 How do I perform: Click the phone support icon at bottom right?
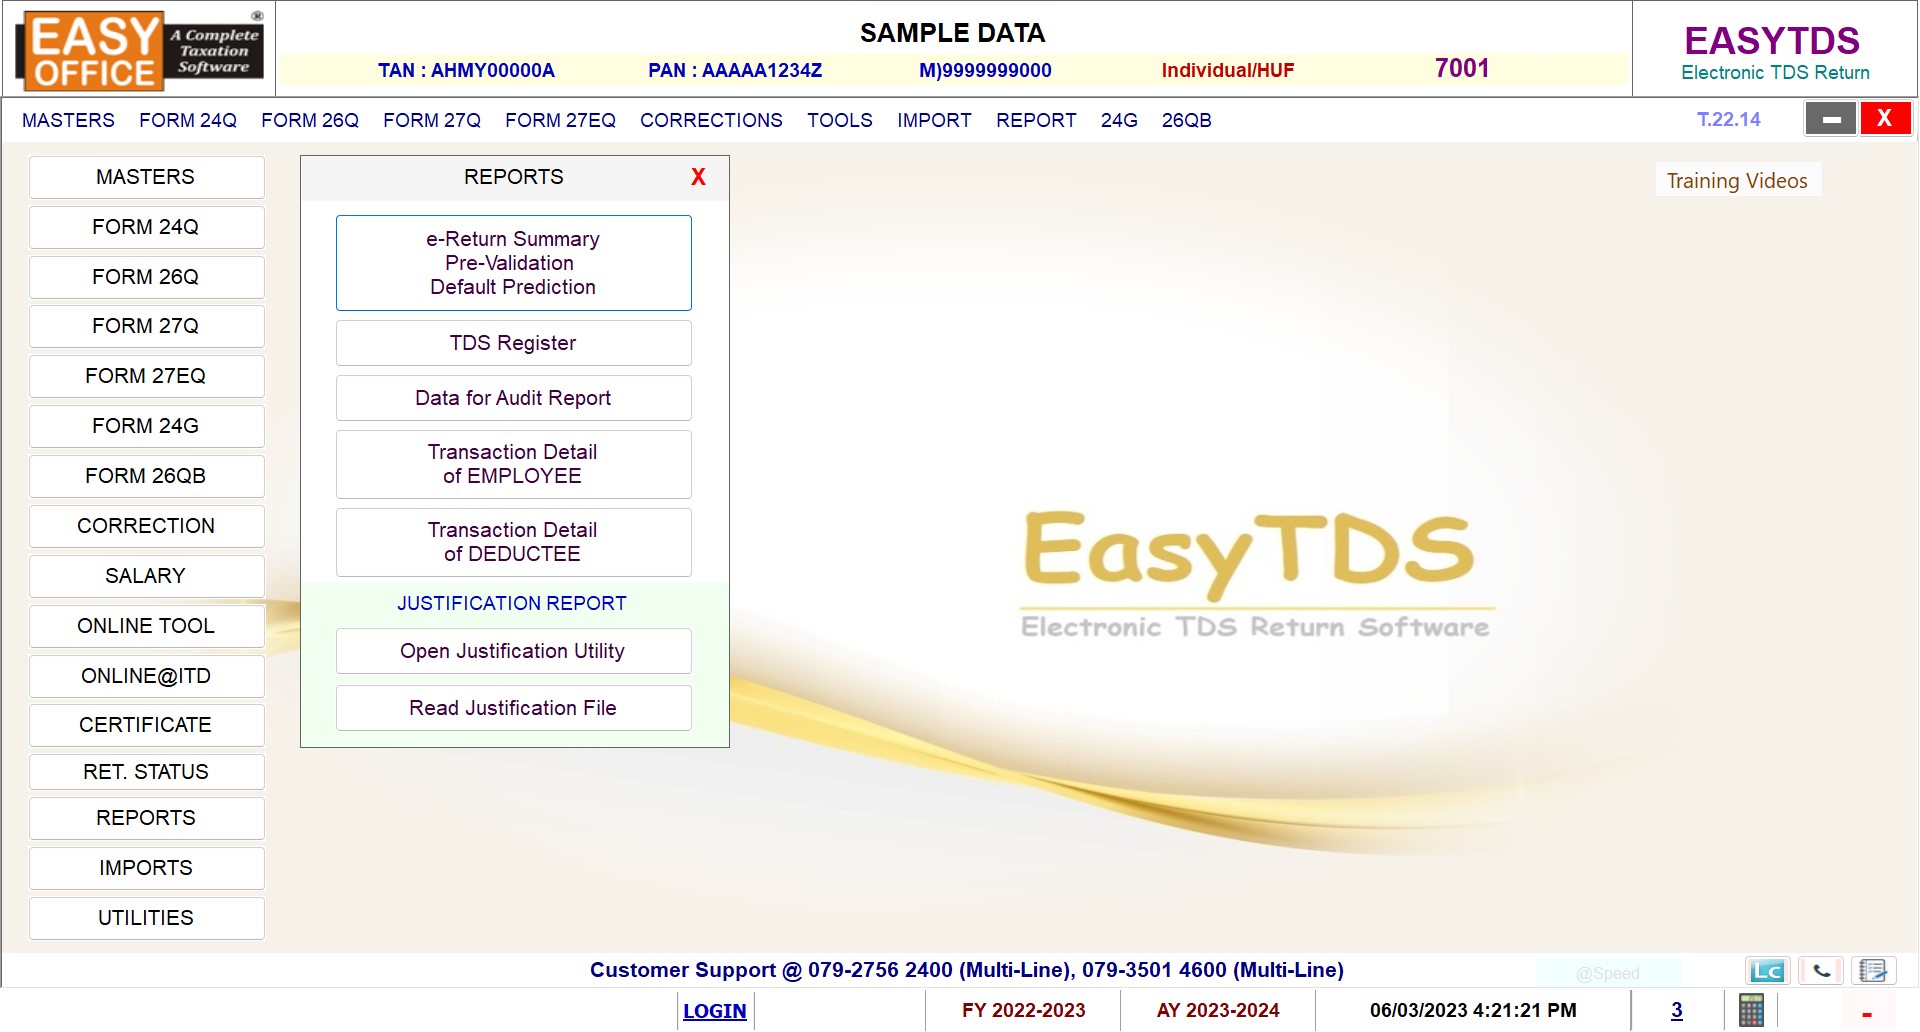(1820, 970)
